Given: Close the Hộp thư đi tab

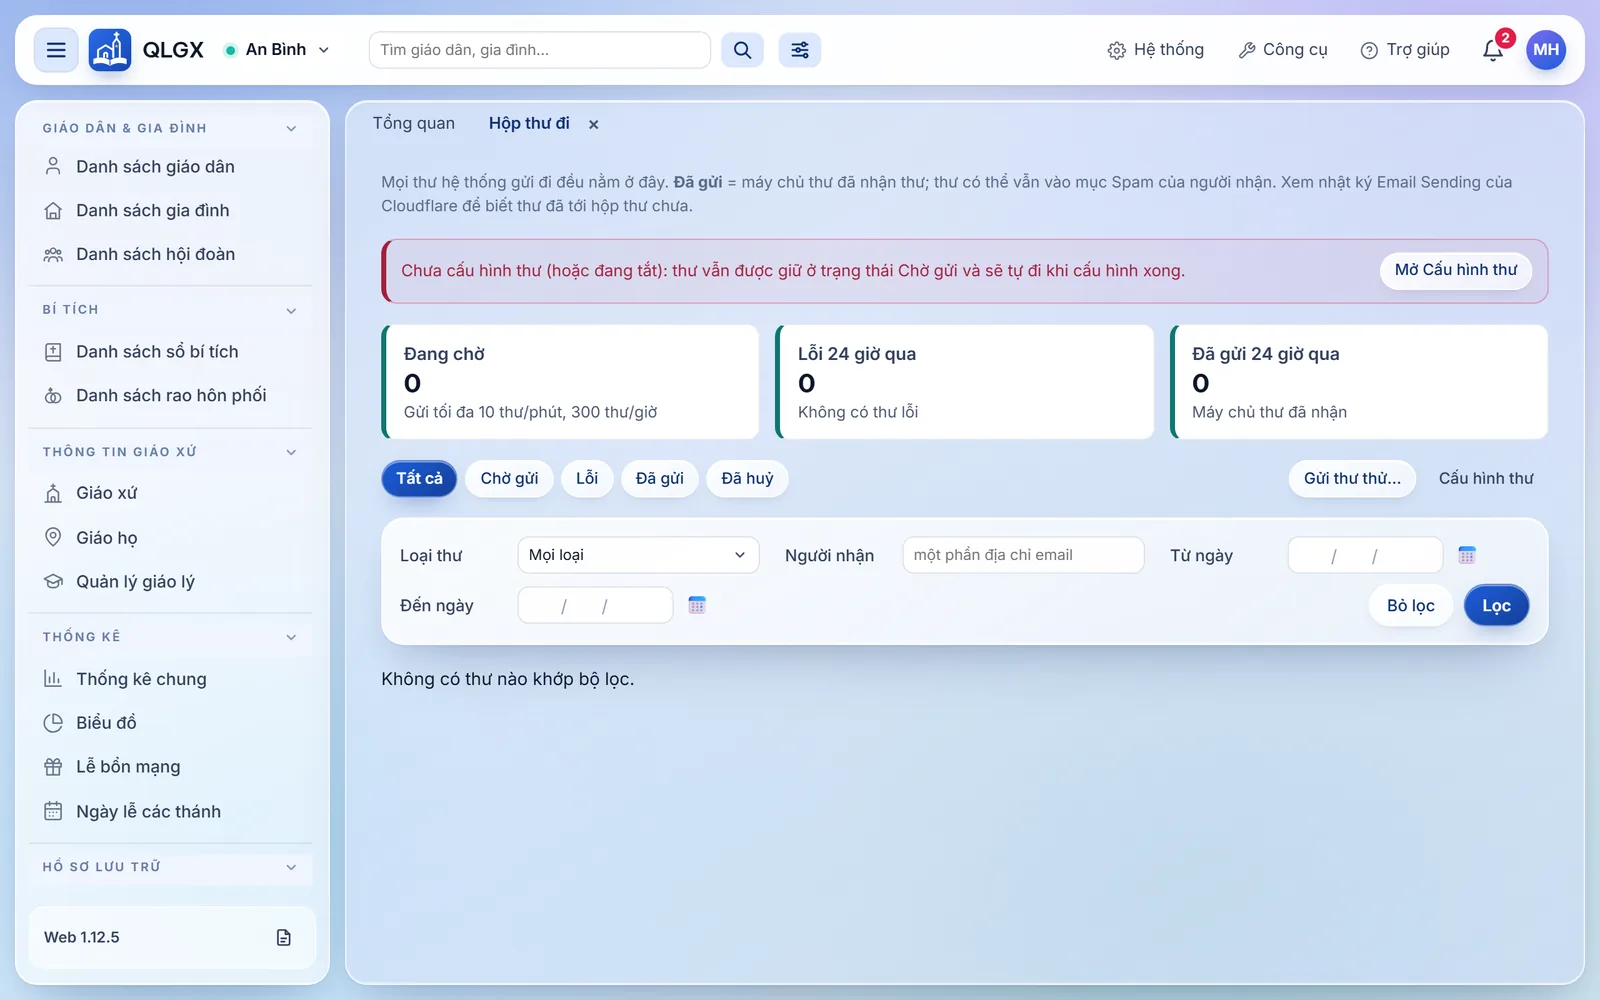Looking at the screenshot, I should pos(593,125).
